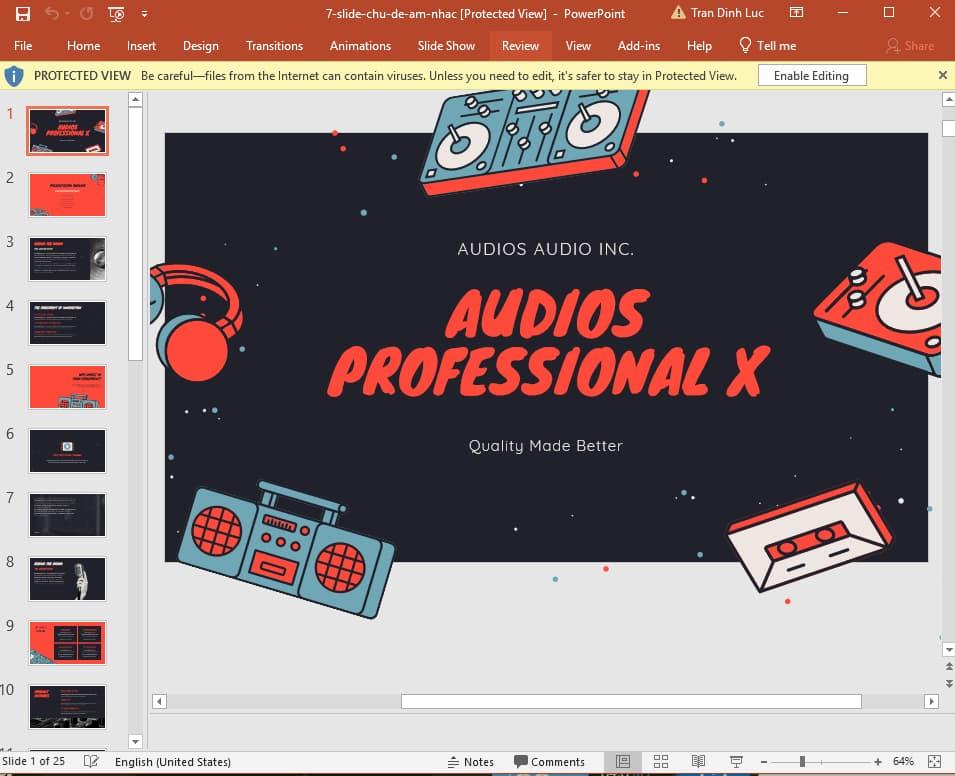Toggle Normal view in the status bar

[x=622, y=761]
